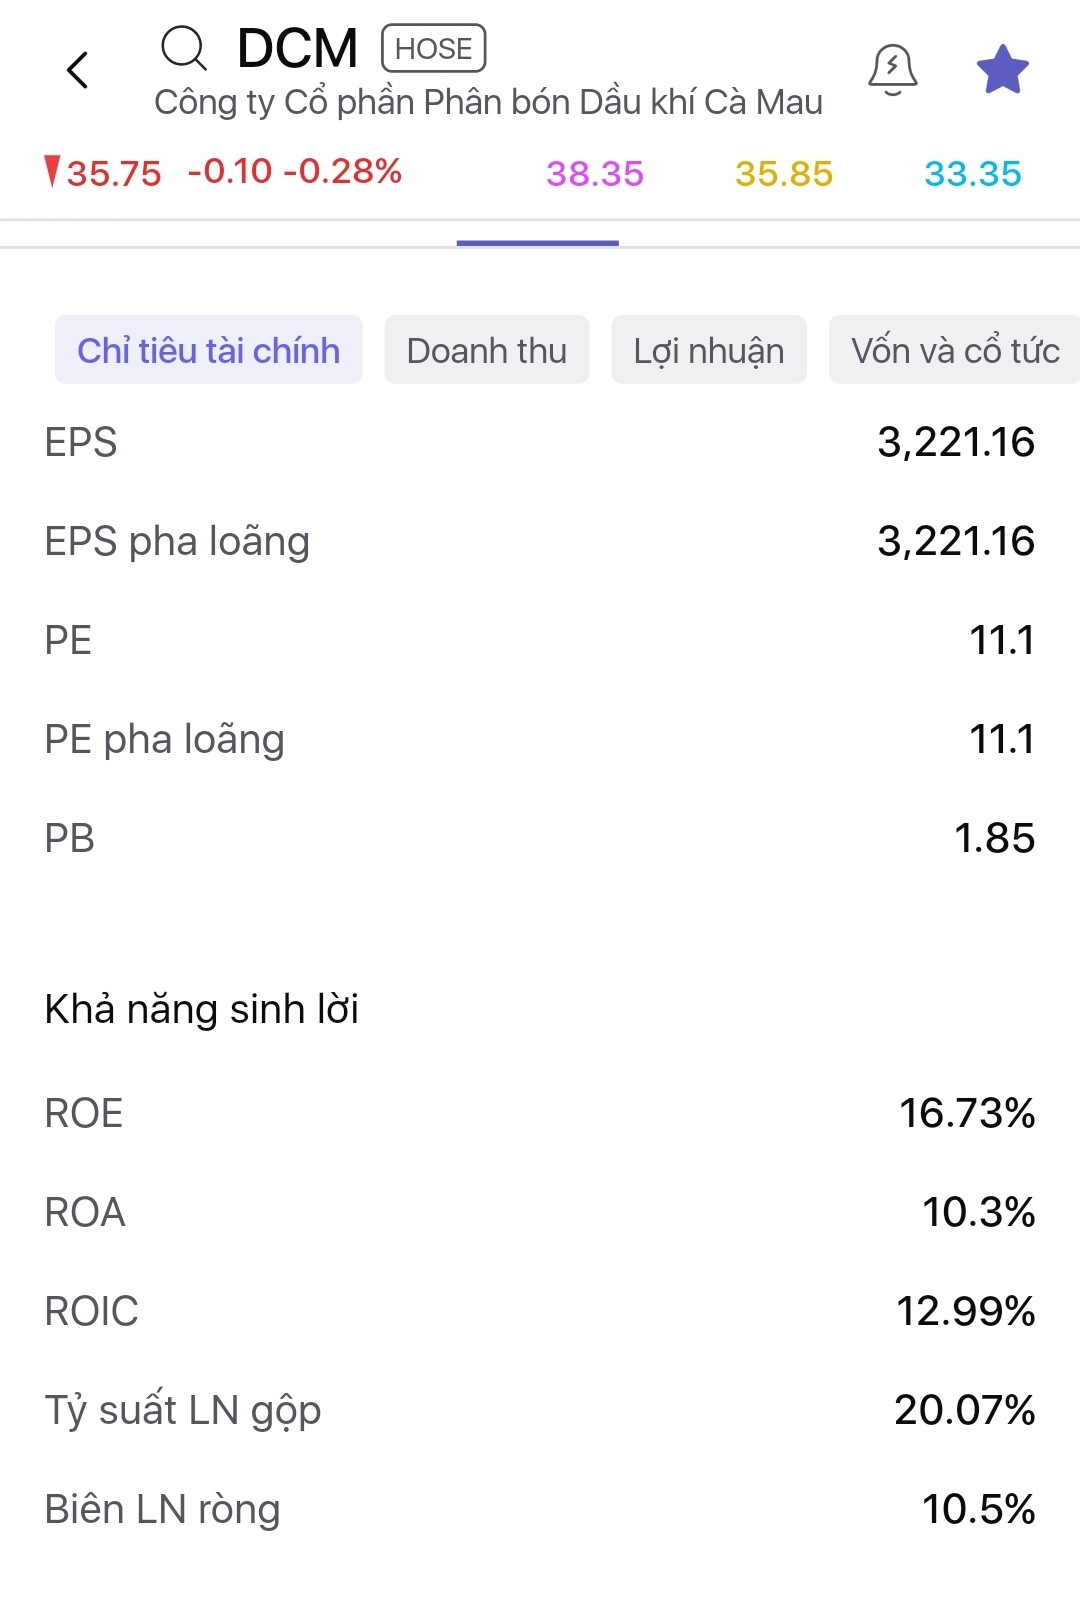
Task: Select the PB 1.85 row
Action: 540,838
